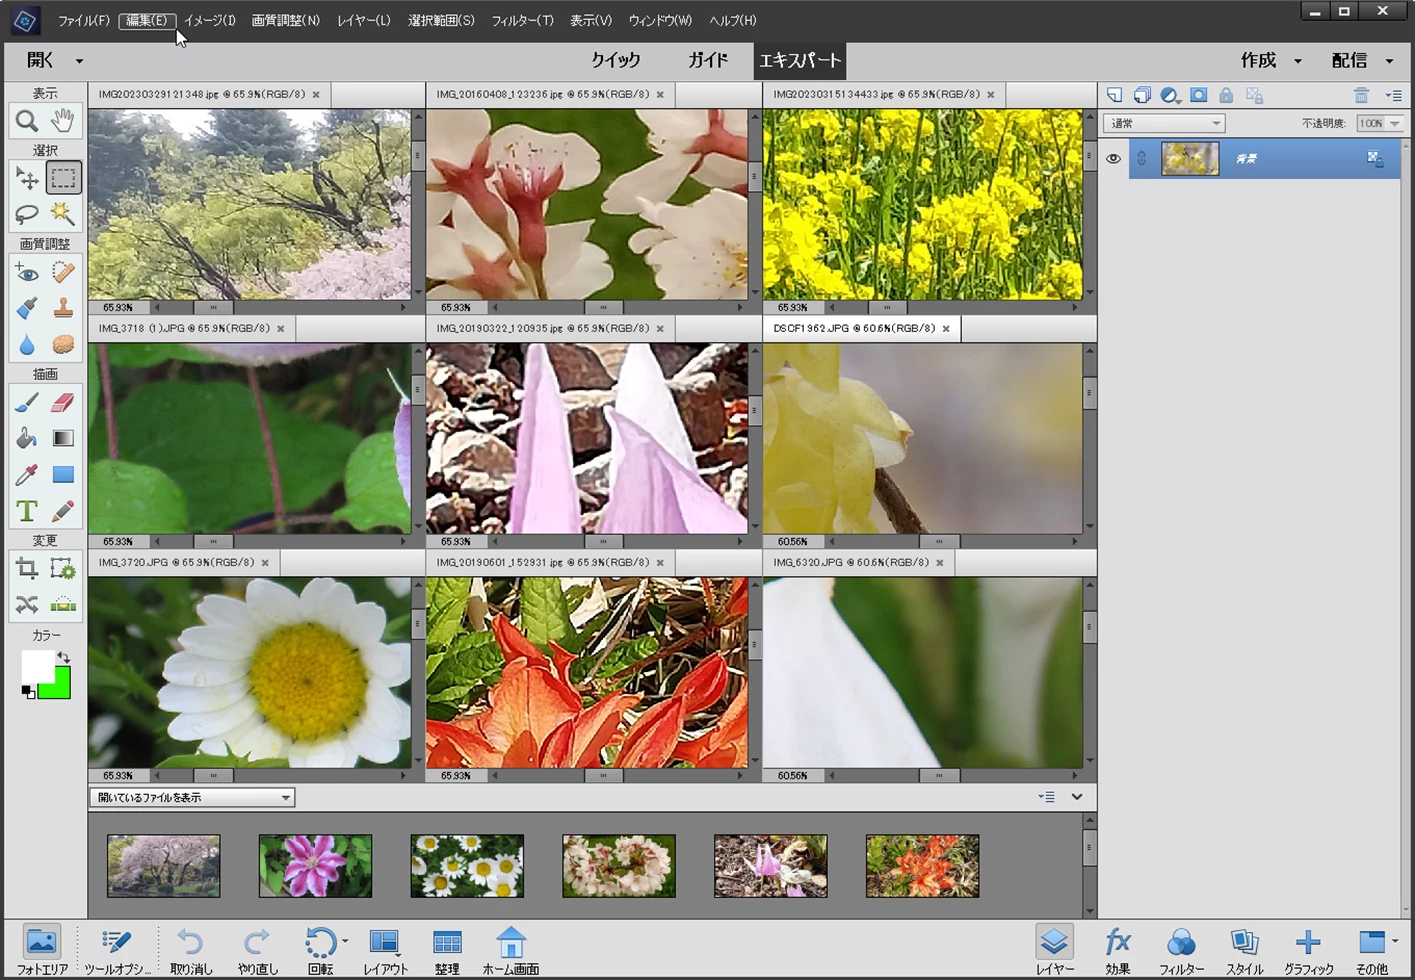Select the Rectangle shape tool
The image size is (1415, 980).
coord(63,474)
